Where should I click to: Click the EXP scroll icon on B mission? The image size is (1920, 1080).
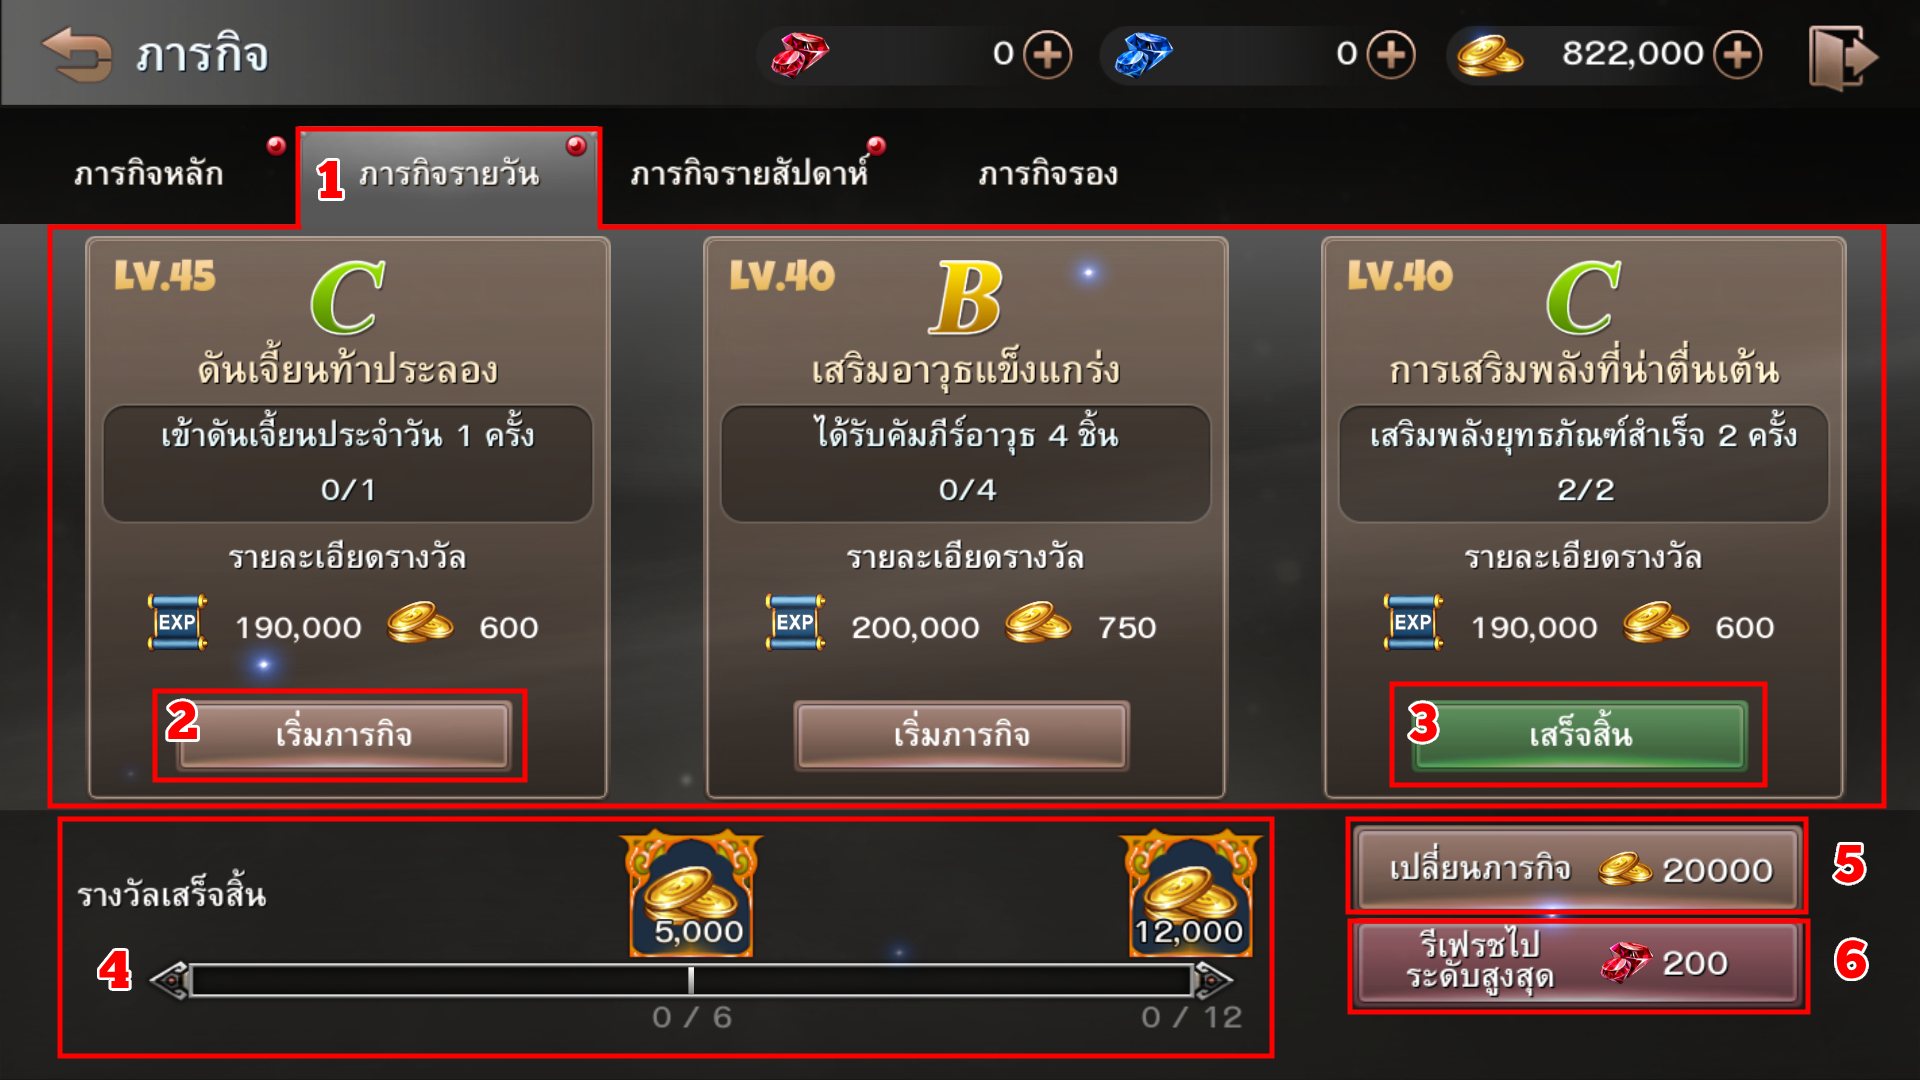point(795,622)
